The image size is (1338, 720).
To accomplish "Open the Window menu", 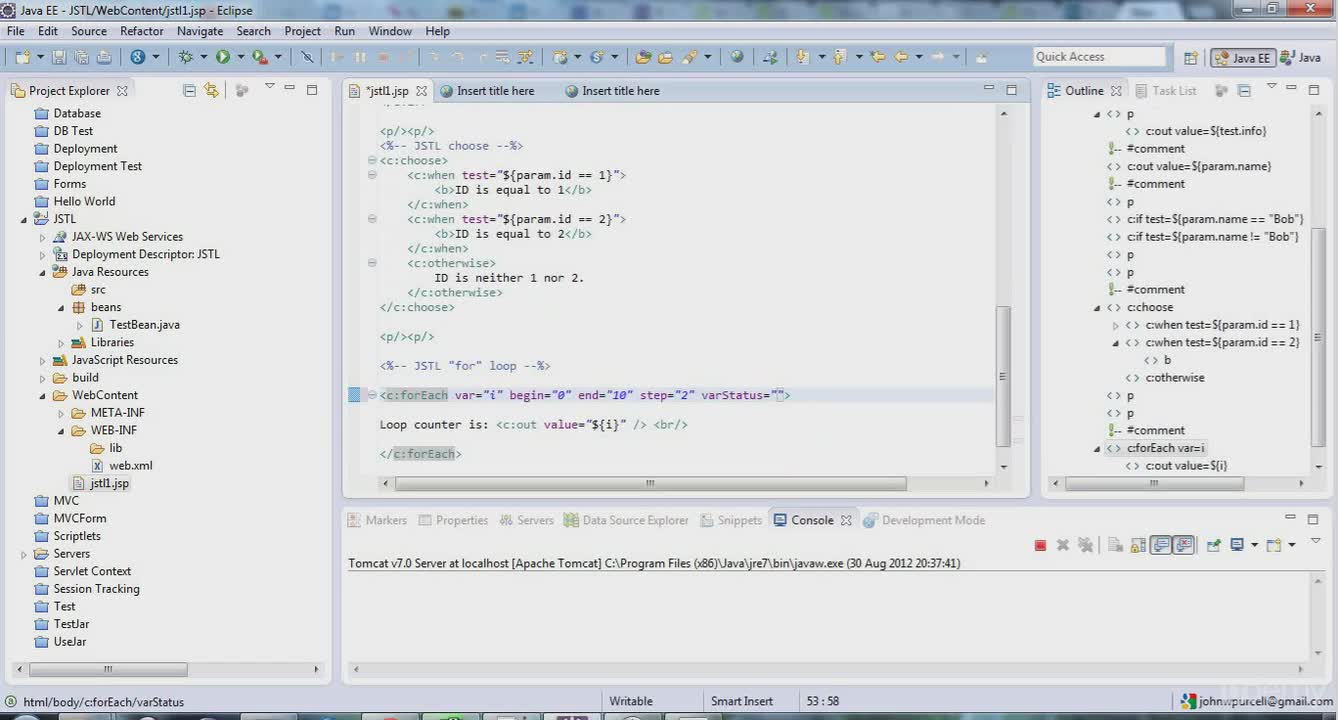I will [x=390, y=31].
